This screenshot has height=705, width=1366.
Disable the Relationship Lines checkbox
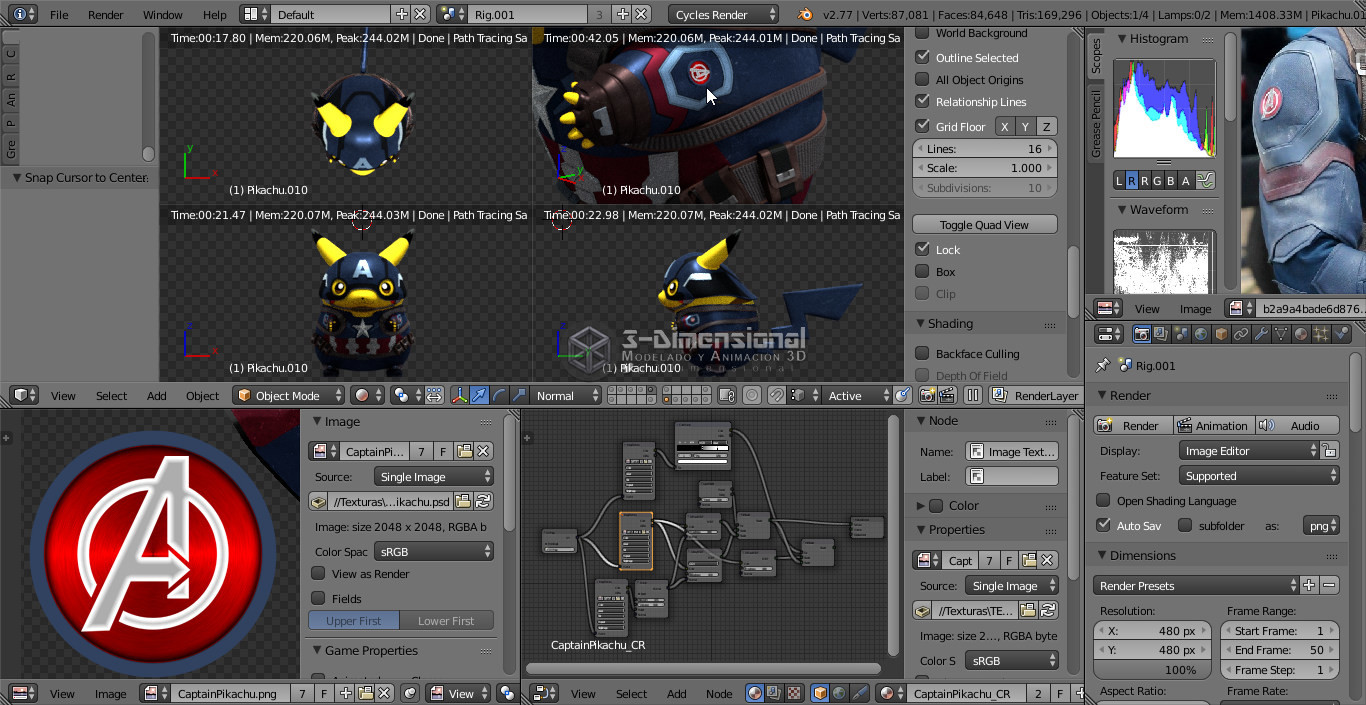point(923,101)
